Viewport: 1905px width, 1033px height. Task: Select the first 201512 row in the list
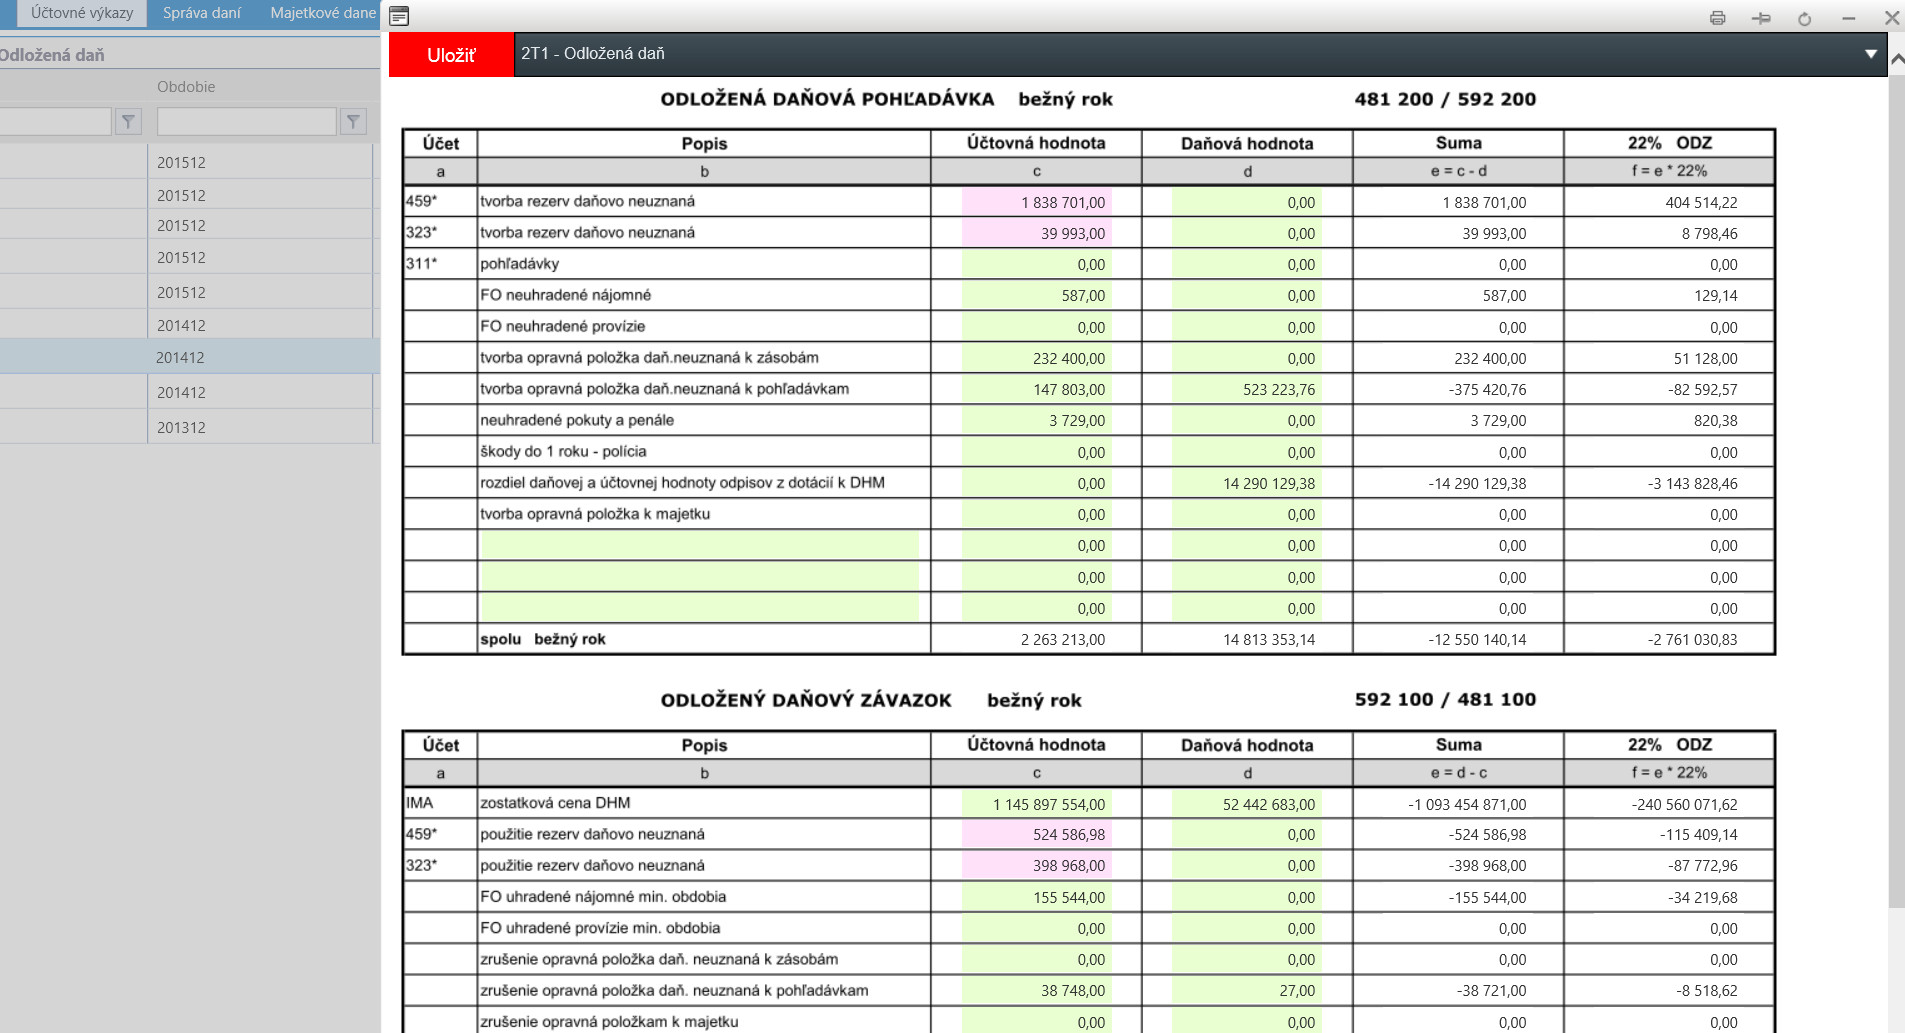click(190, 162)
